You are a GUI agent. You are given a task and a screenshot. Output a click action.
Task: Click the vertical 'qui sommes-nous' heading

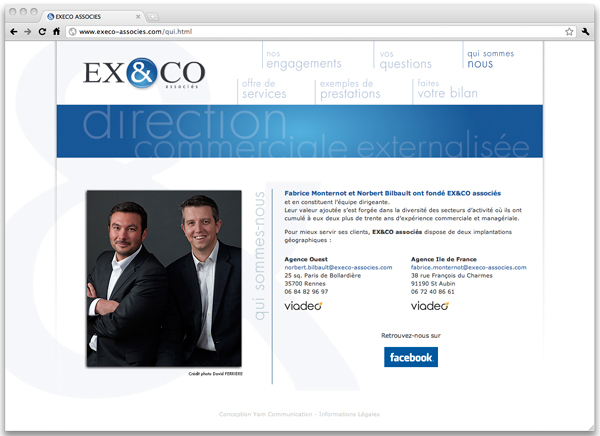coord(260,256)
